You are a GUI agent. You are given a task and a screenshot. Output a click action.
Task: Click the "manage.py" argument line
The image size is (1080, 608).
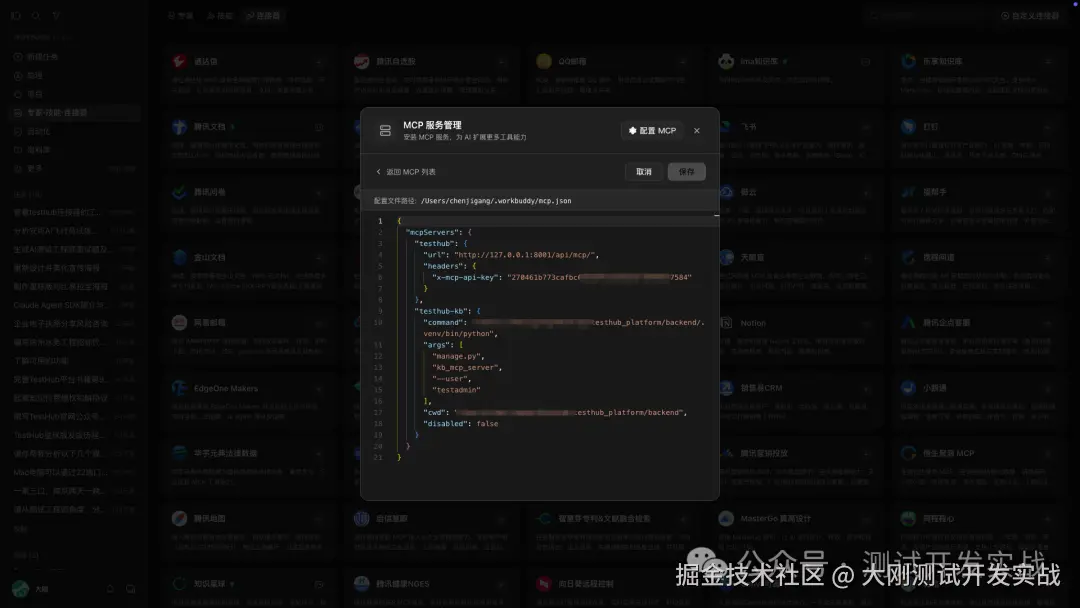pos(457,356)
